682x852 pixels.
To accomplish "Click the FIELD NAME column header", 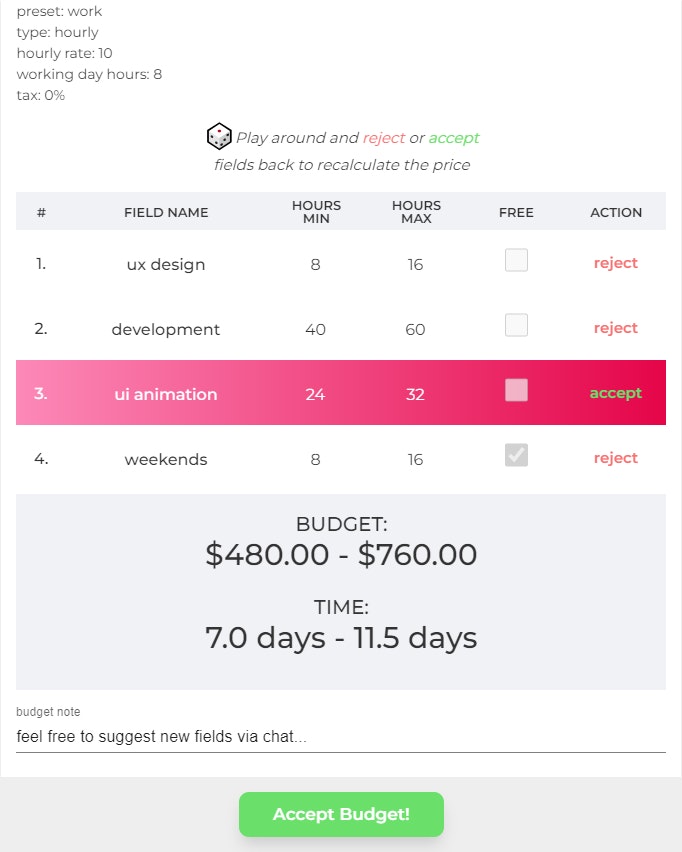I will 166,212.
